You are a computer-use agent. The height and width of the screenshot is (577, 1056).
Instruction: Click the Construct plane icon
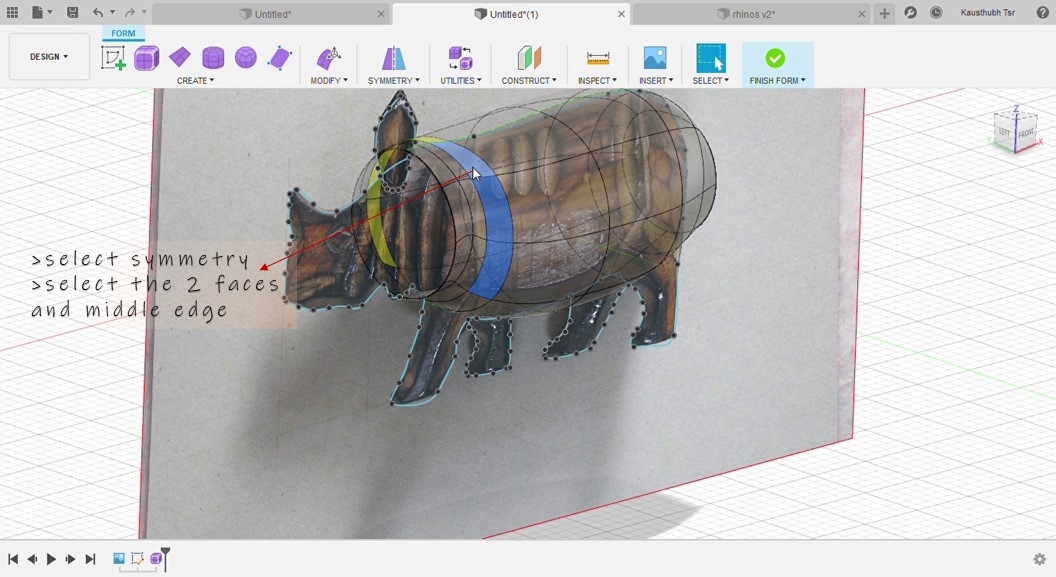click(x=529, y=58)
